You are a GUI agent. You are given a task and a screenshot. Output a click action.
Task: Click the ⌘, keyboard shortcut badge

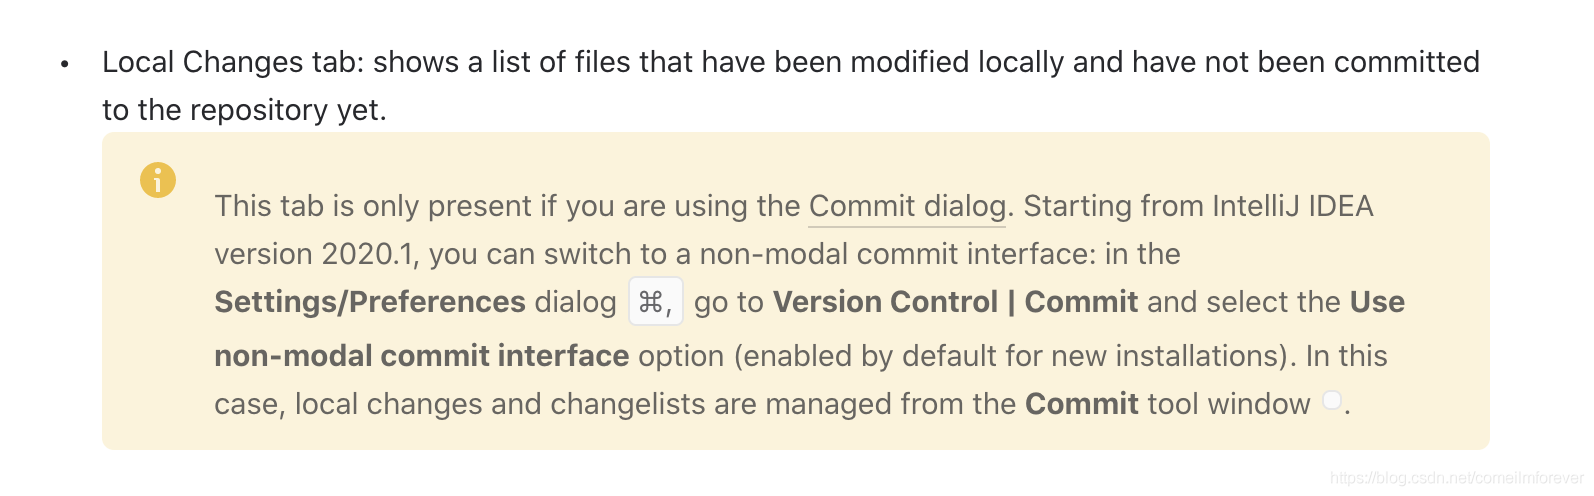655,302
